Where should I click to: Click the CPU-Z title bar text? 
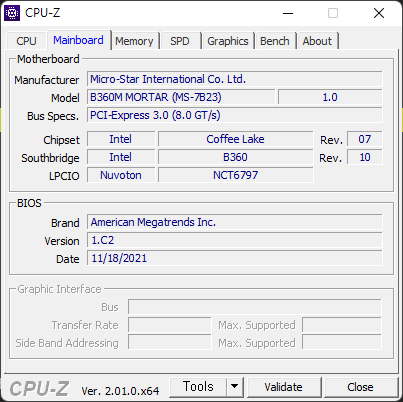point(43,13)
